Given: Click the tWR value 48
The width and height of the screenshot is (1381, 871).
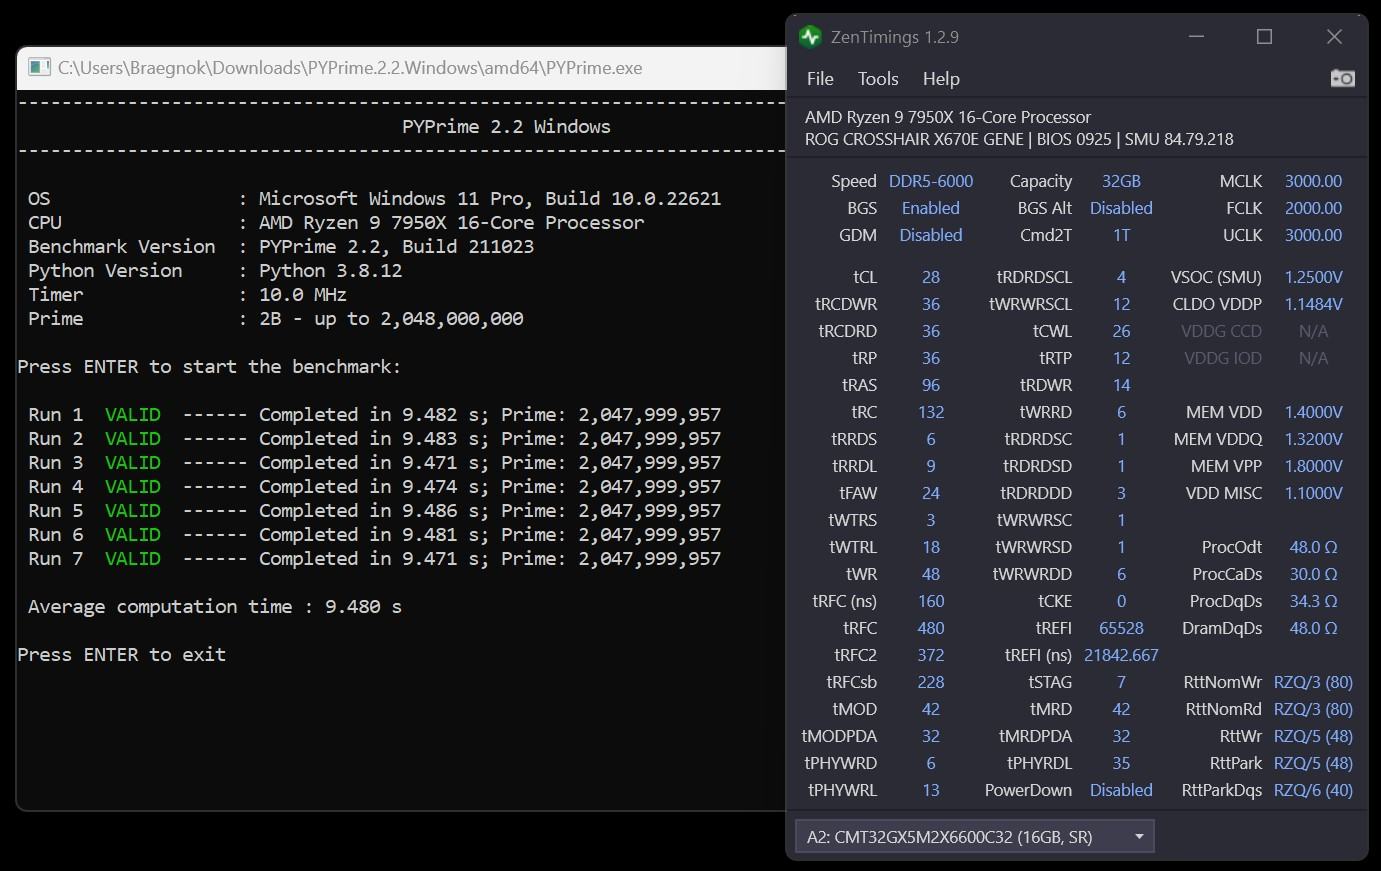Looking at the screenshot, I should (x=931, y=574).
